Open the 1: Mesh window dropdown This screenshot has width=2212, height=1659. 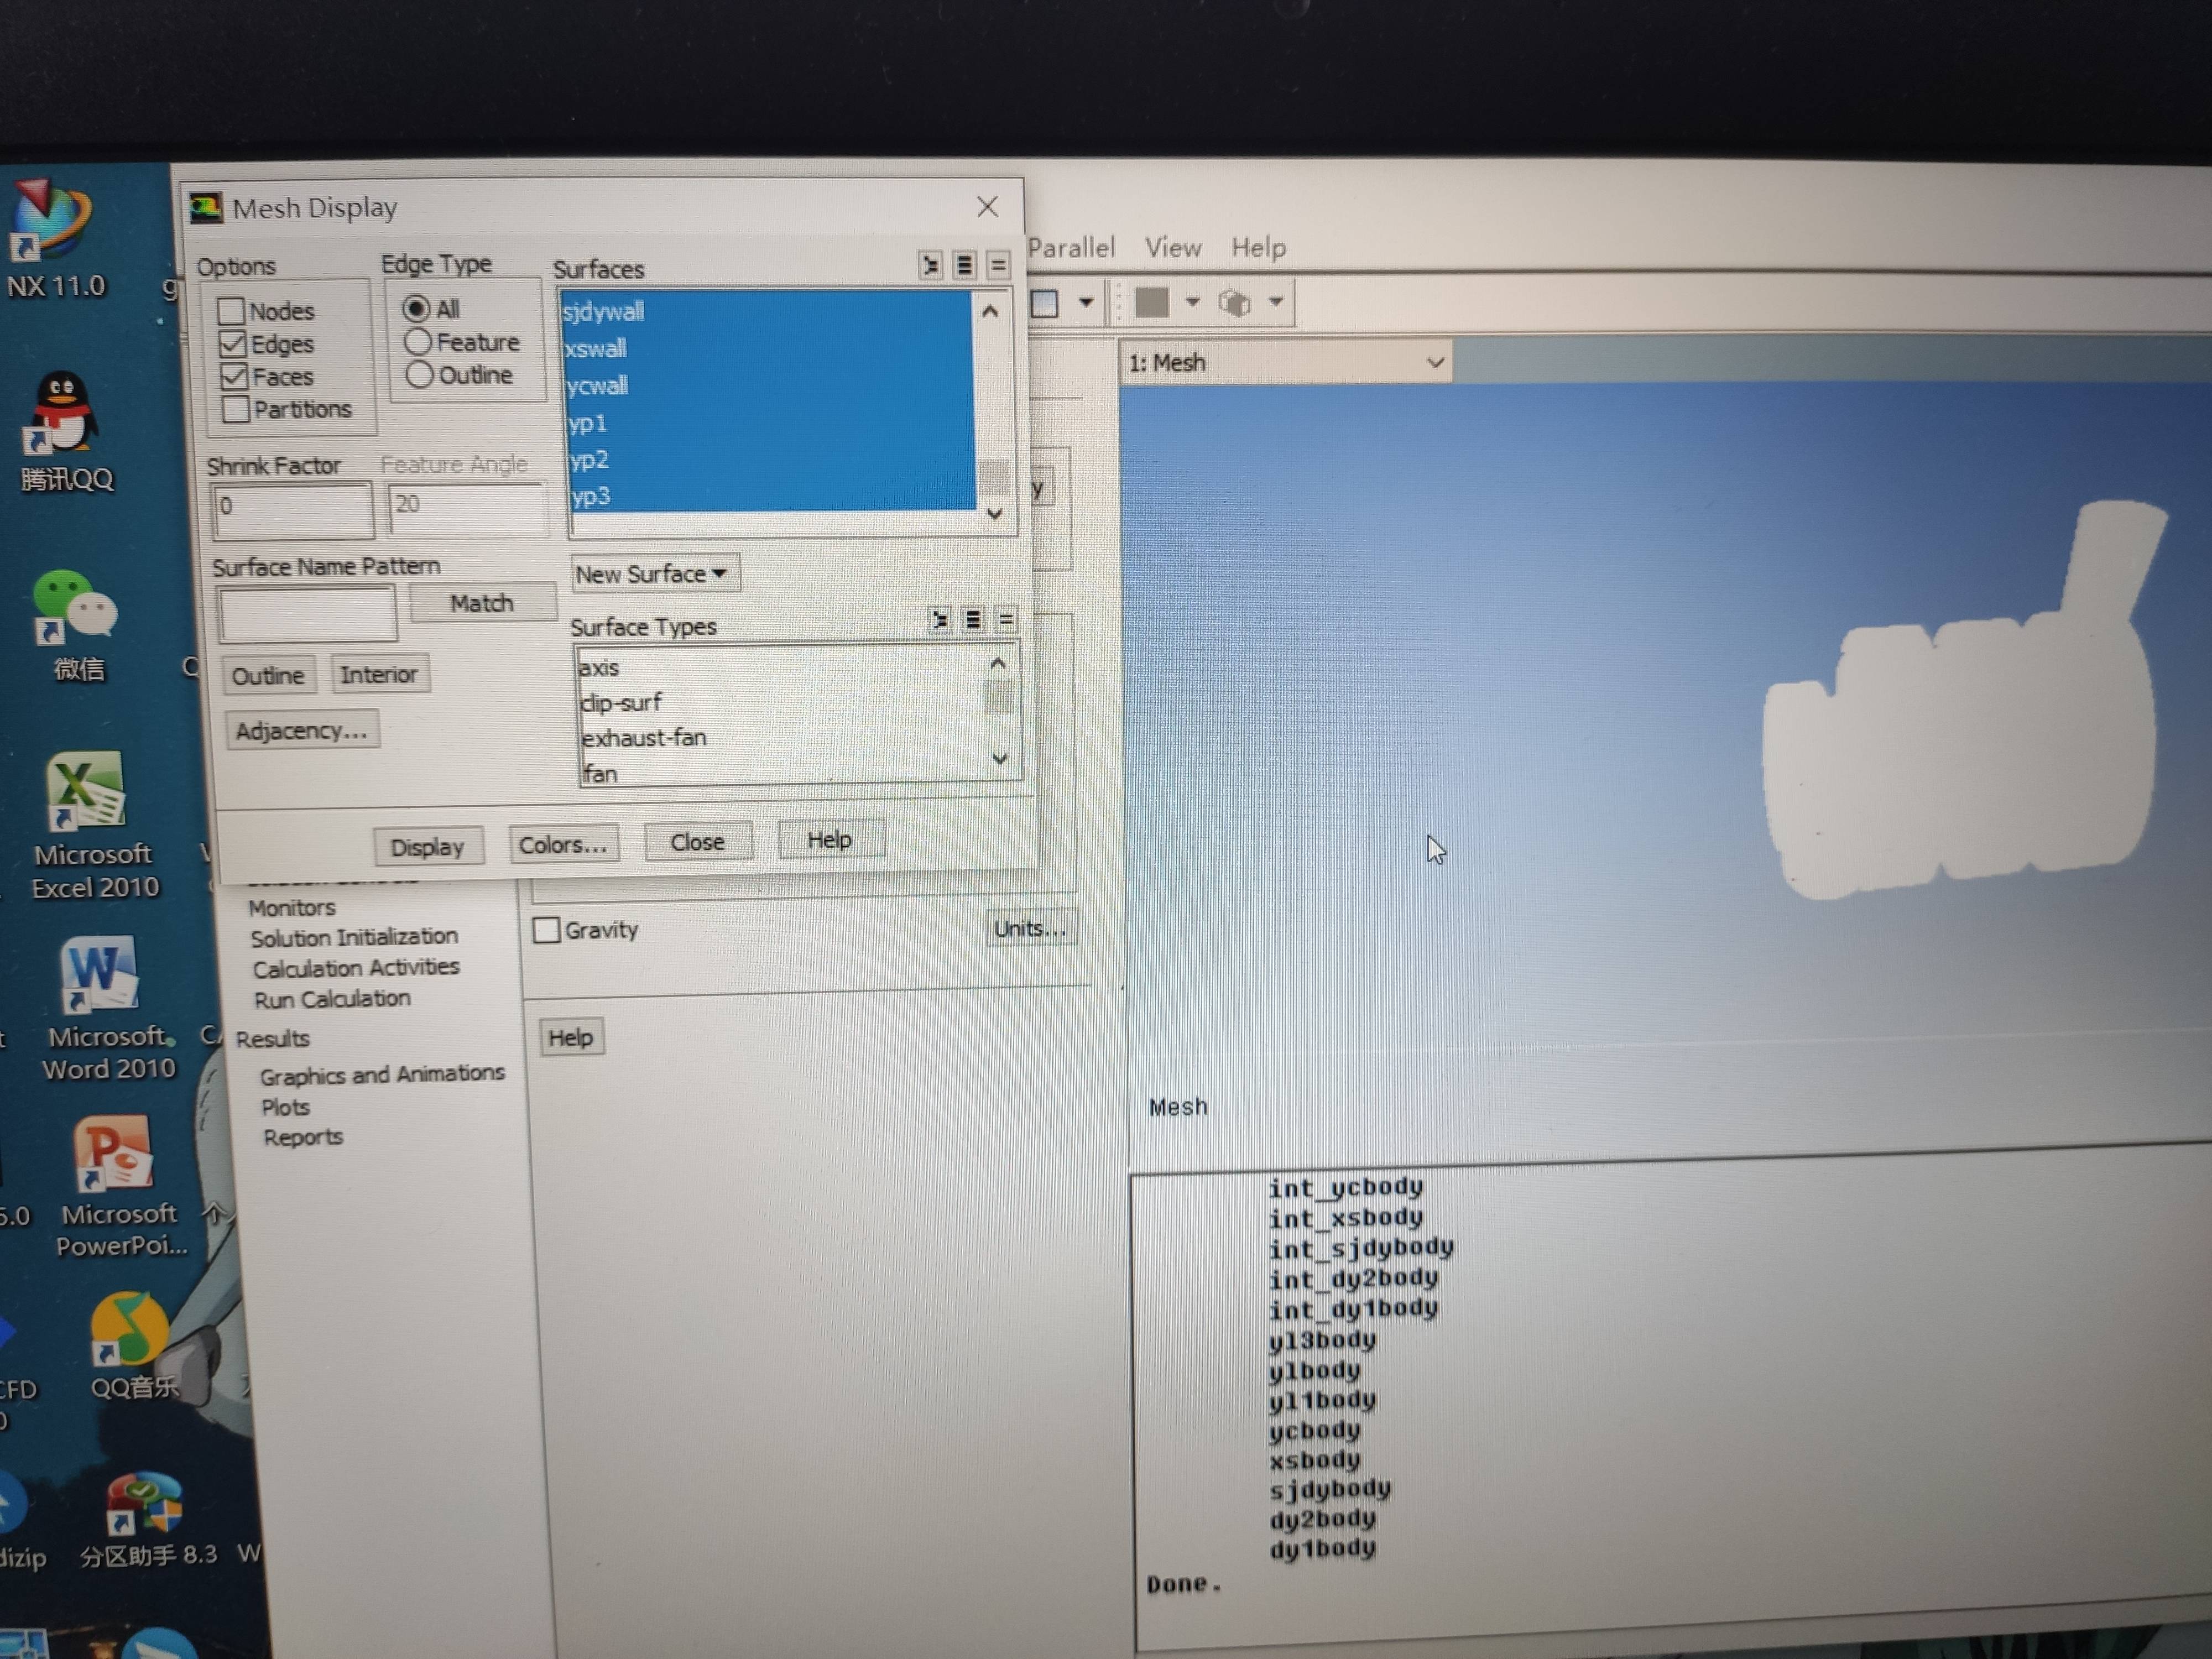coord(1286,362)
